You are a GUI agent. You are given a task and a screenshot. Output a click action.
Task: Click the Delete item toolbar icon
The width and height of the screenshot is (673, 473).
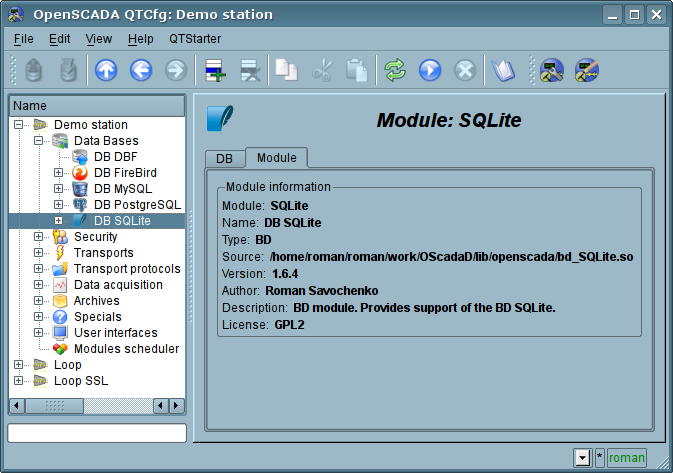click(250, 70)
